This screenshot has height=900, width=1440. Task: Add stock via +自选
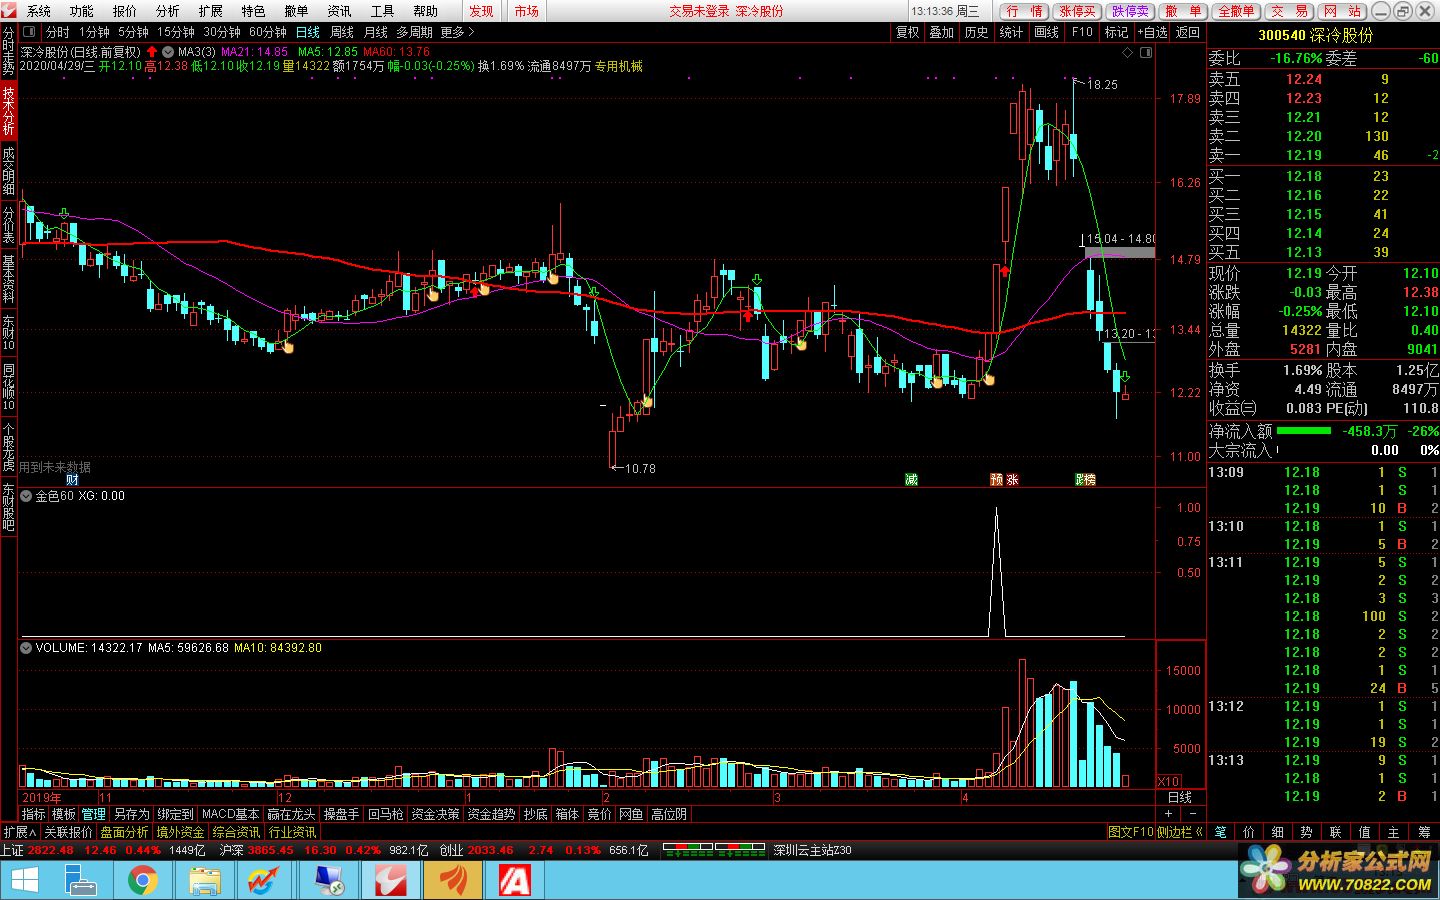coord(1151,32)
